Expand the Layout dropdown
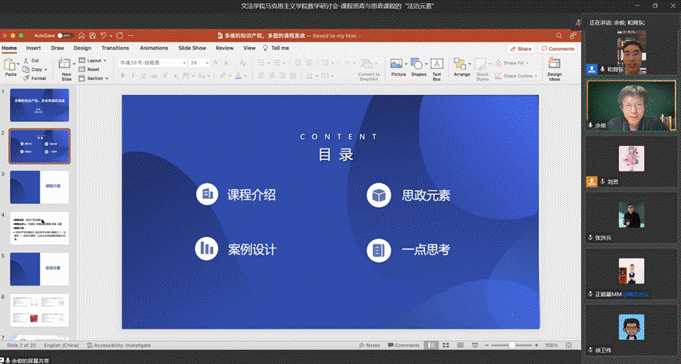The height and width of the screenshot is (364, 681). 93,60
